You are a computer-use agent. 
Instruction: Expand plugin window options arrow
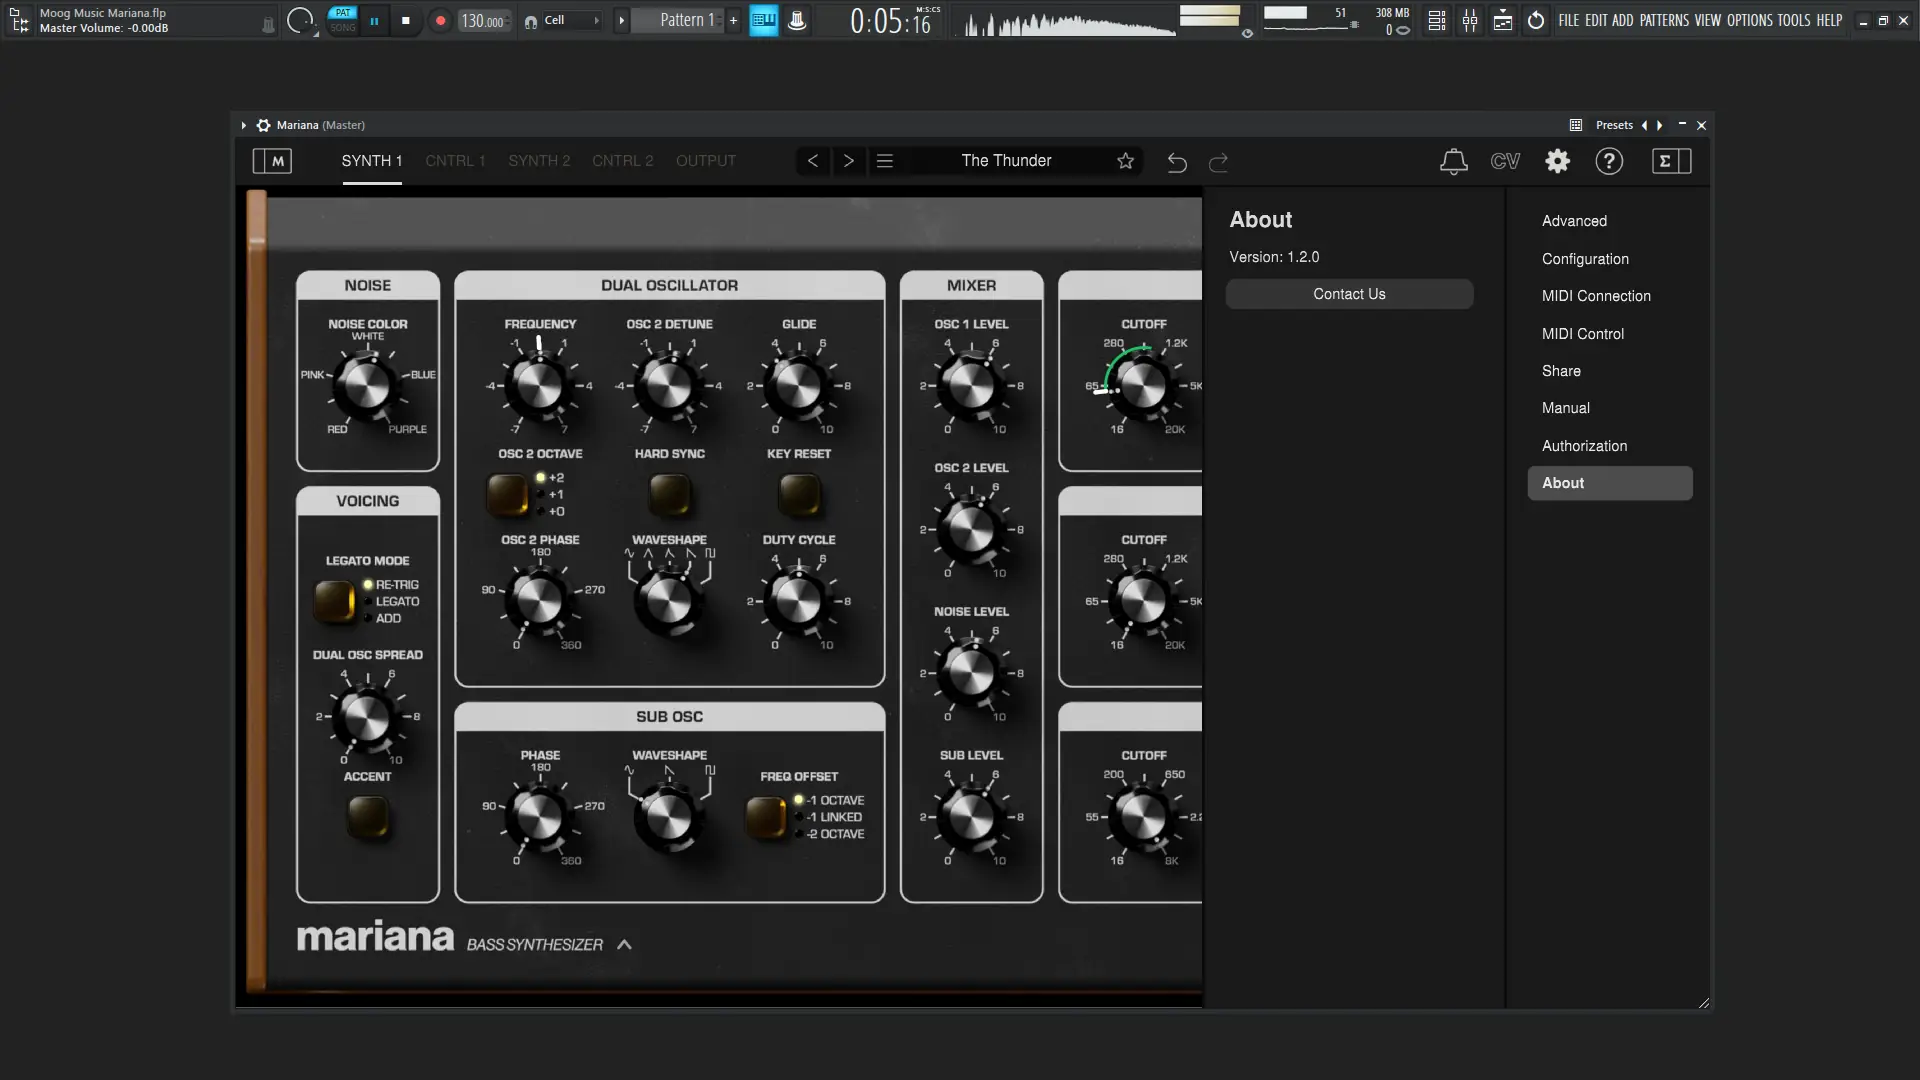[x=243, y=125]
